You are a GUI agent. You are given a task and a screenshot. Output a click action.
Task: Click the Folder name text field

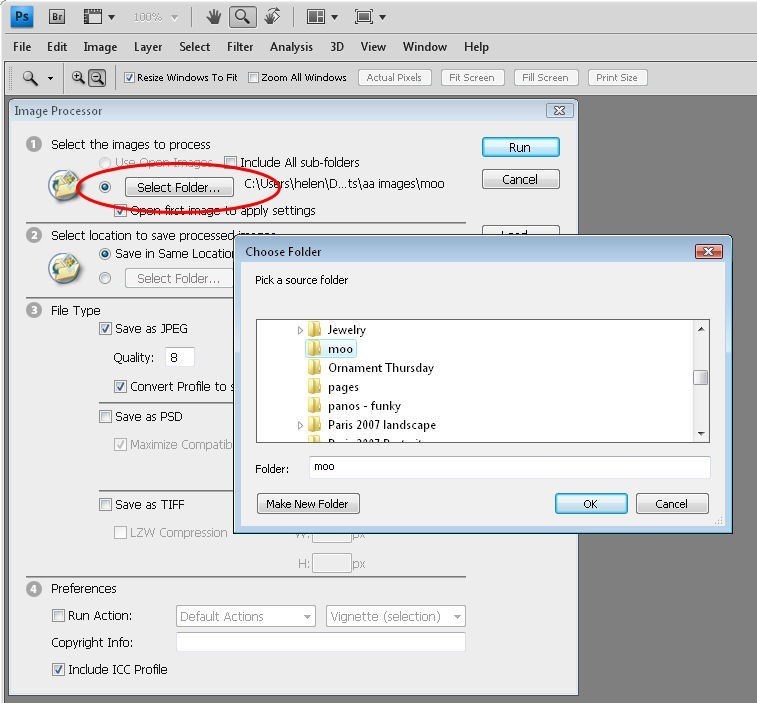[x=509, y=467]
